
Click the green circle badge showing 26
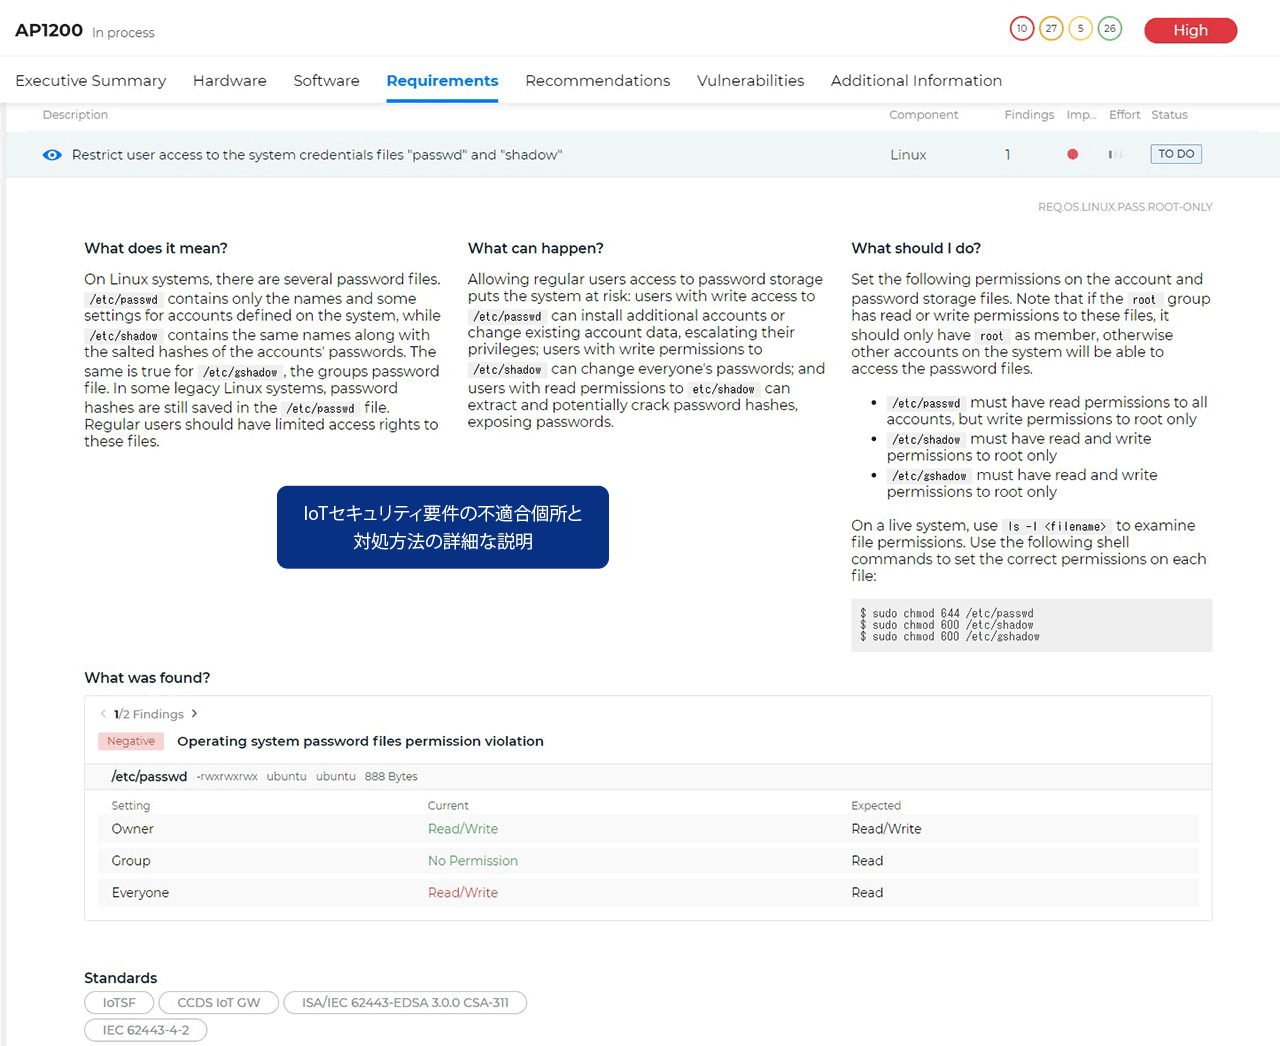[x=1109, y=29]
